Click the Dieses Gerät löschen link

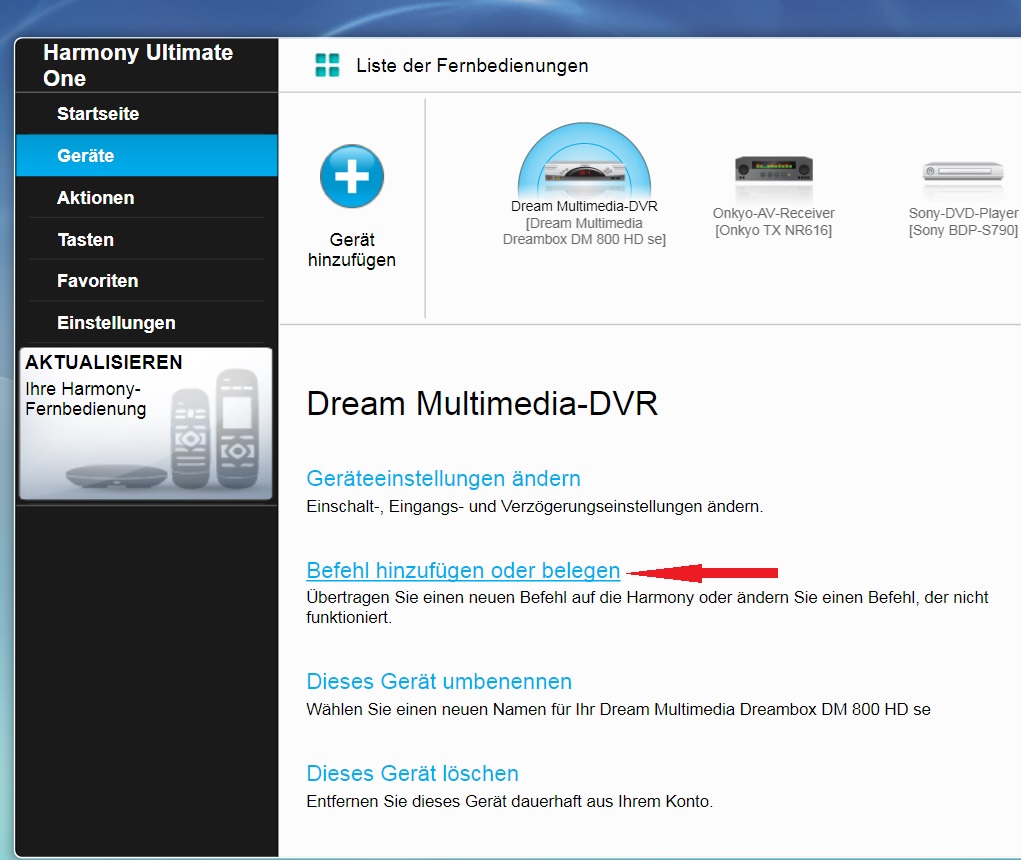coord(412,774)
